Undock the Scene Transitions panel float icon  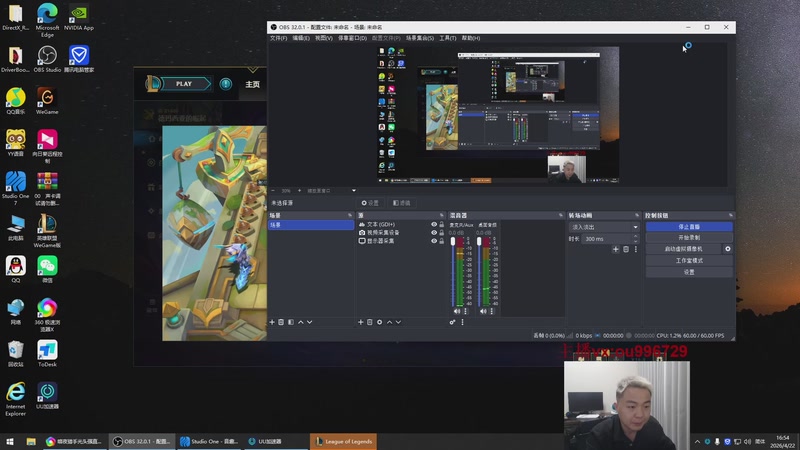[x=637, y=216]
